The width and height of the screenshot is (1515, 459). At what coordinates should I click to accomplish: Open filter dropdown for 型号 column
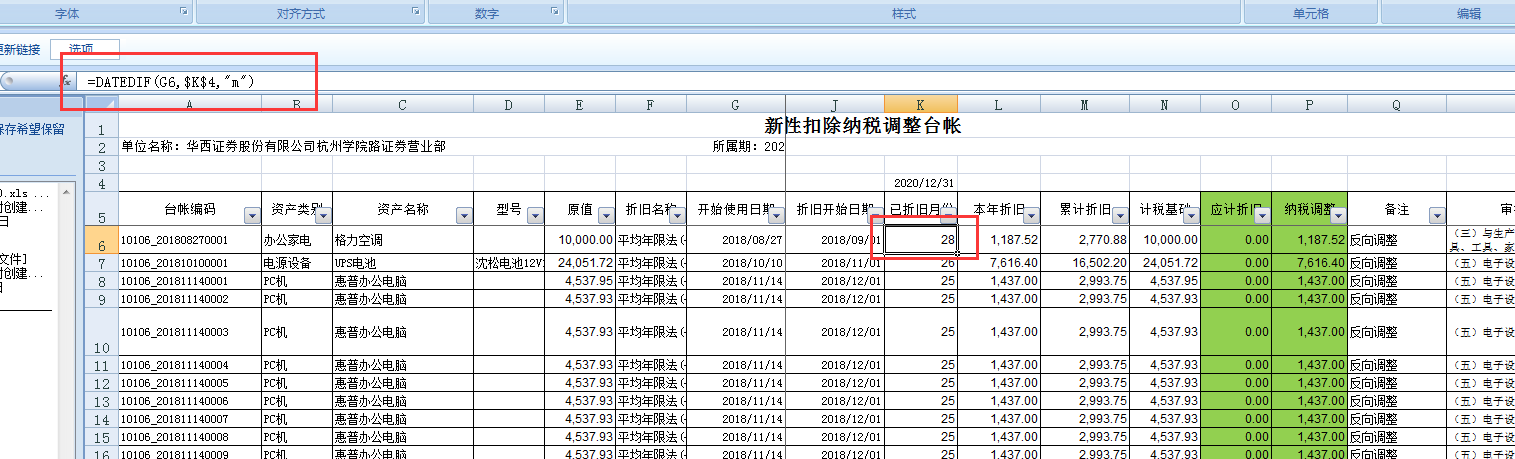534,215
